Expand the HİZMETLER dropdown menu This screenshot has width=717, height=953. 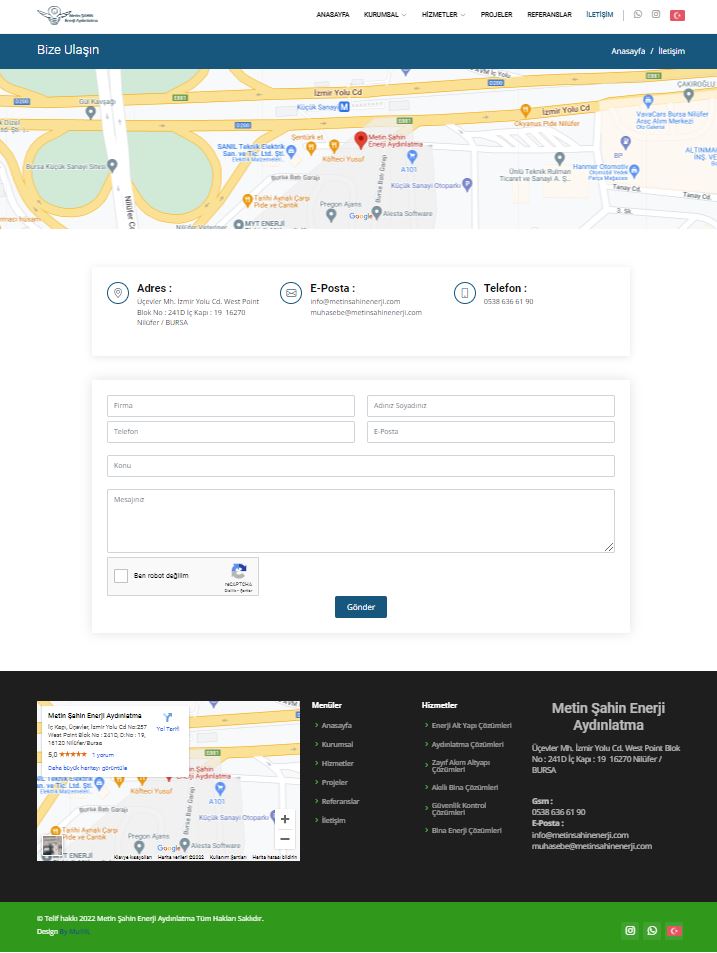[x=443, y=15]
